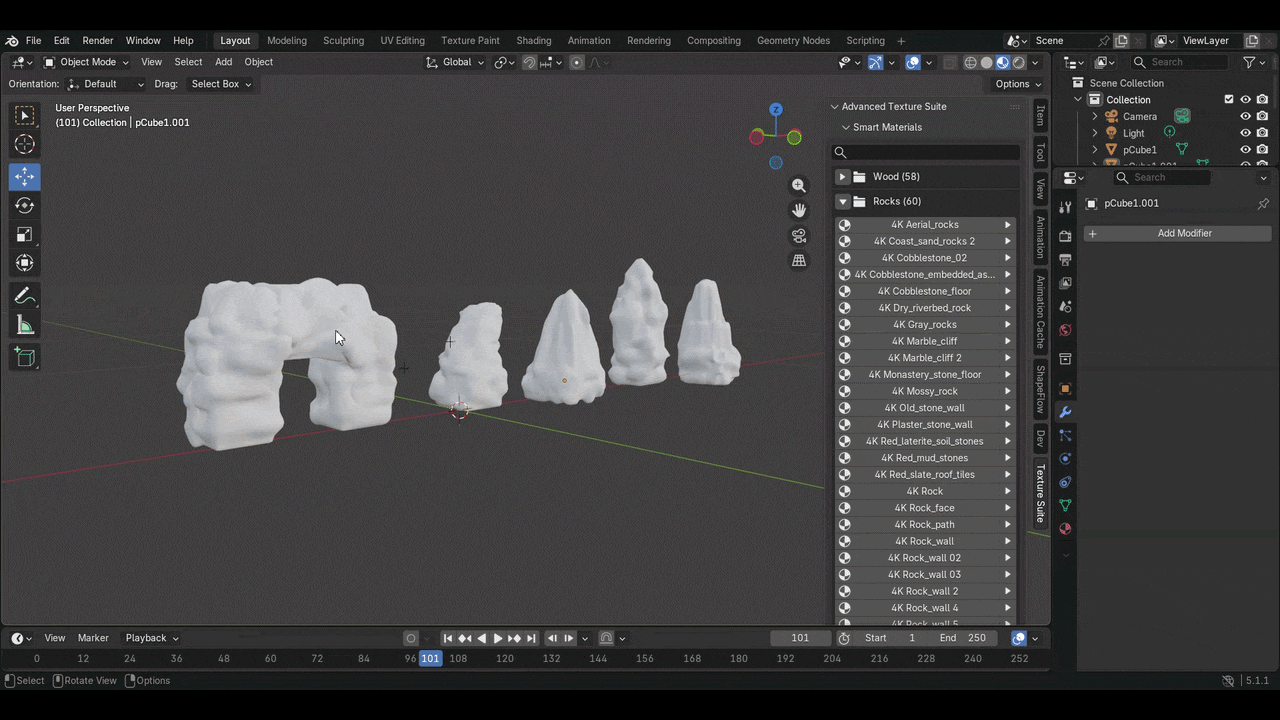Image resolution: width=1280 pixels, height=720 pixels.
Task: Toggle pCube1 viewport visibility eye
Action: [1246, 150]
